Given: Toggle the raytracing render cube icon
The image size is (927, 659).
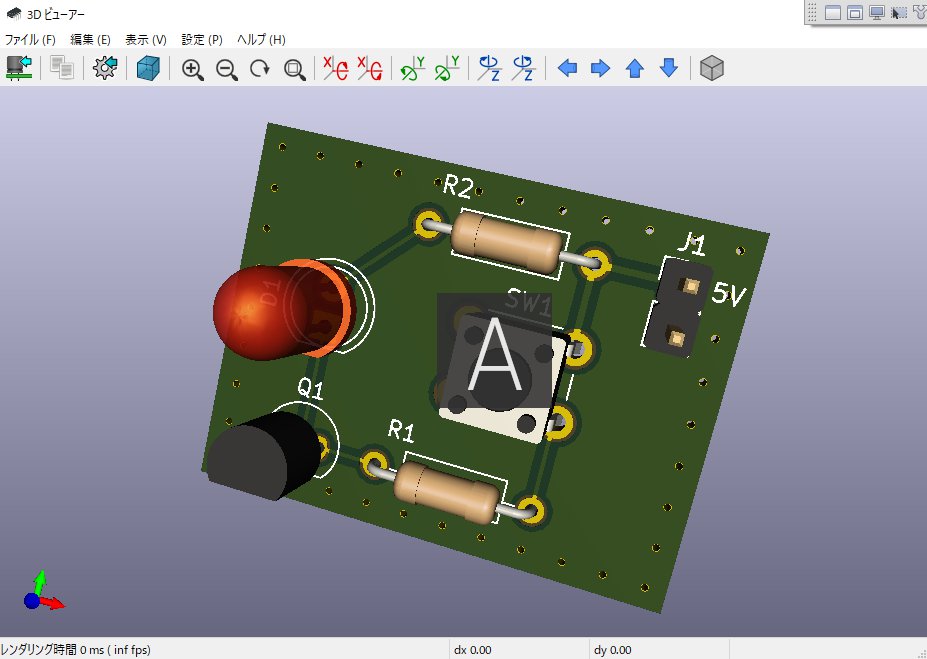Looking at the screenshot, I should tap(148, 68).
